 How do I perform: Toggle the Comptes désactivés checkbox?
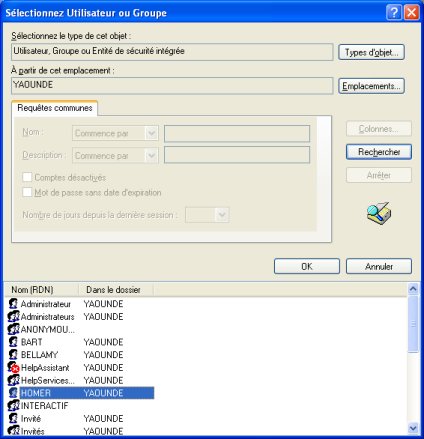click(x=27, y=177)
